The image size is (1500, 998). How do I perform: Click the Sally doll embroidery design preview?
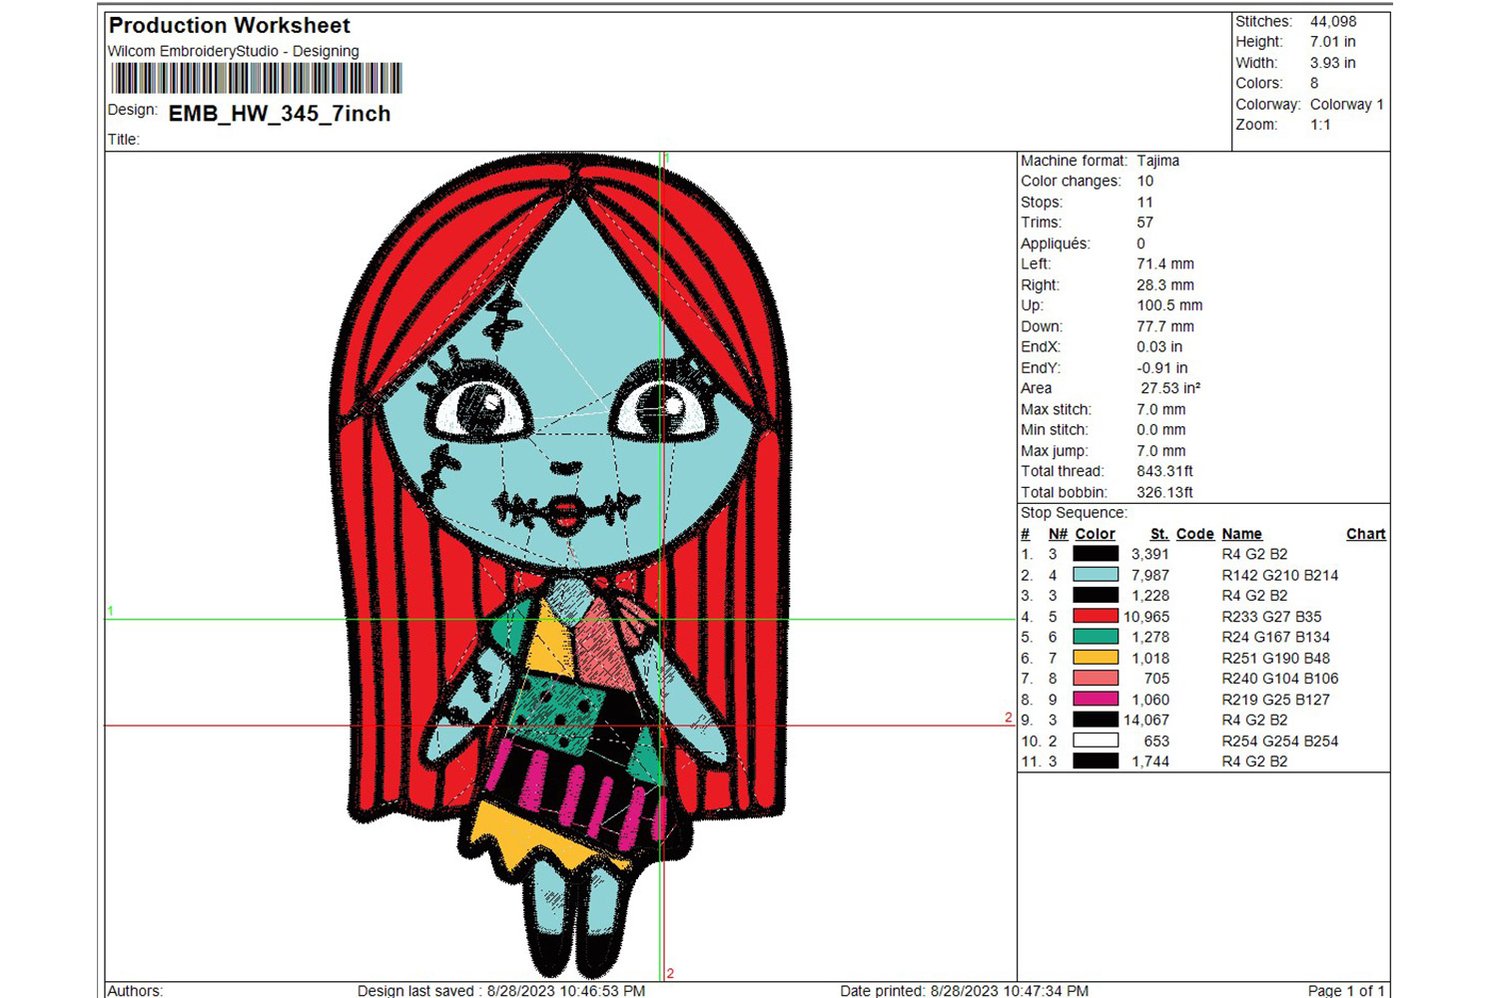pyautogui.click(x=561, y=565)
